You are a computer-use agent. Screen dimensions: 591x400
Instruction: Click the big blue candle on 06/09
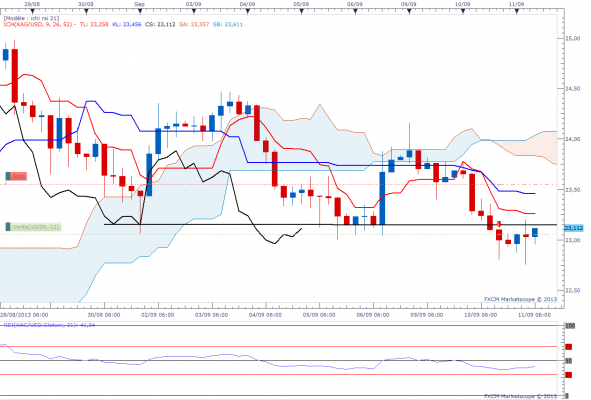[x=382, y=198]
